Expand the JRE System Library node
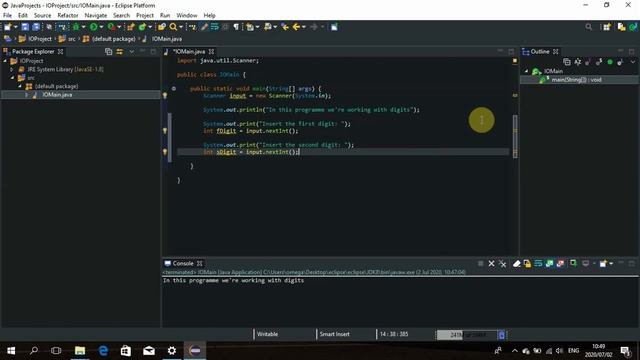The width and height of the screenshot is (640, 360). pyautogui.click(x=12, y=69)
